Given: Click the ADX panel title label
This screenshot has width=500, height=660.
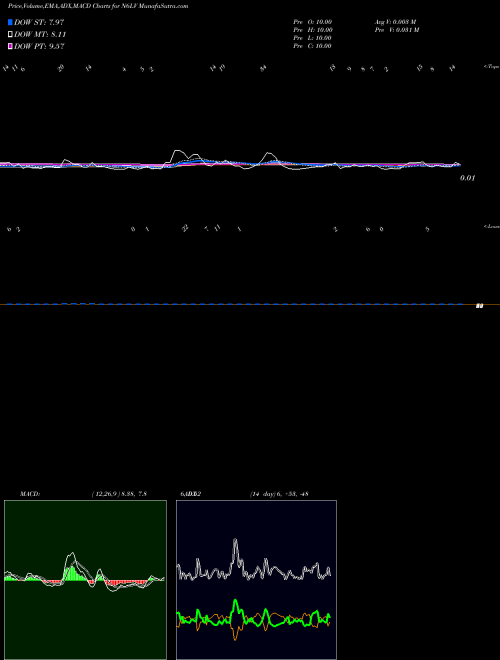Looking at the screenshot, I should click(x=191, y=494).
